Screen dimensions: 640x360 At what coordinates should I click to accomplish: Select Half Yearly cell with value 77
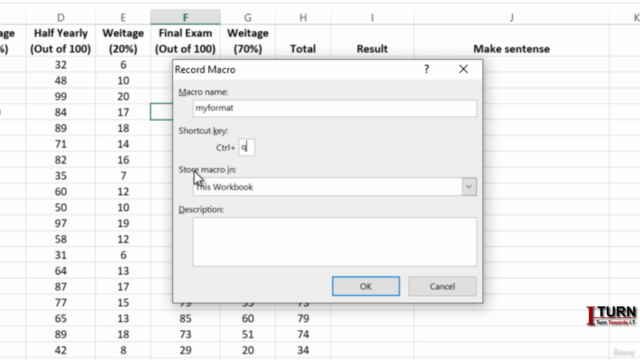point(60,302)
